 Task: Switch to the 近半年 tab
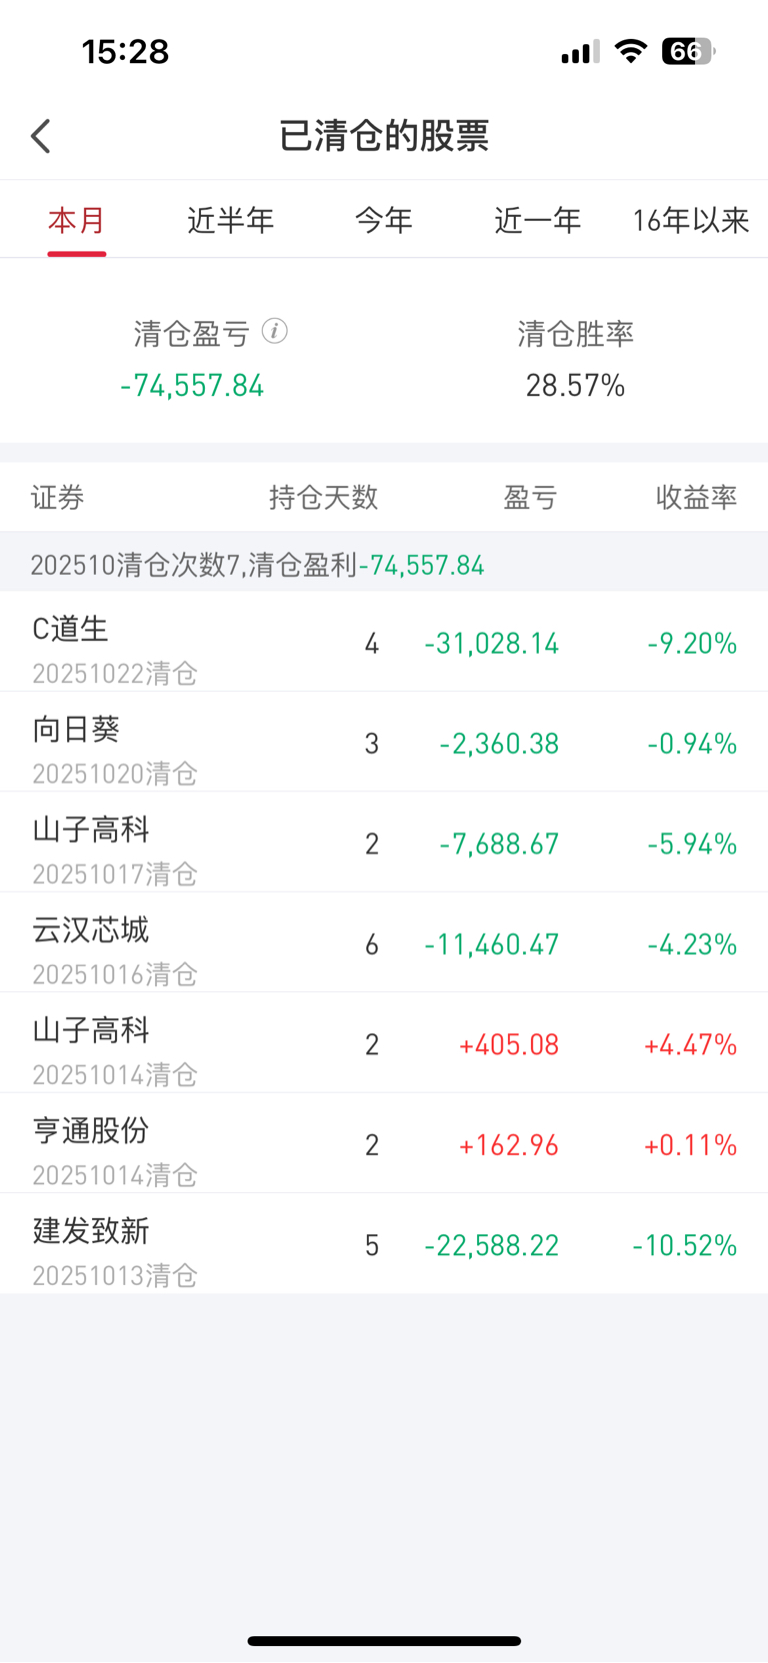coord(231,220)
